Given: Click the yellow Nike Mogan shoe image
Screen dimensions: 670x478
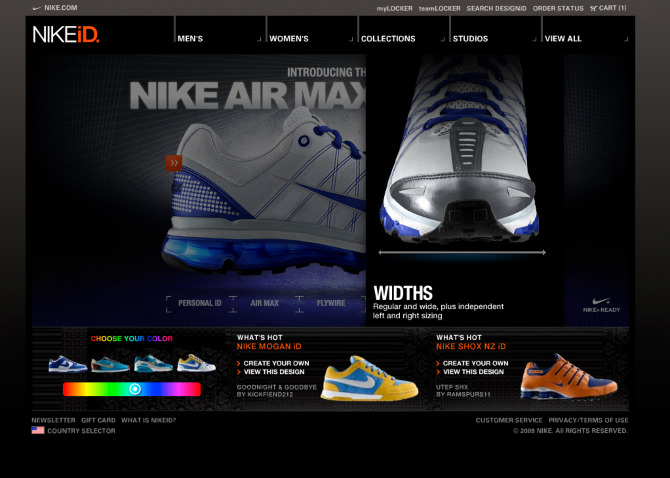Looking at the screenshot, I should coord(369,378).
